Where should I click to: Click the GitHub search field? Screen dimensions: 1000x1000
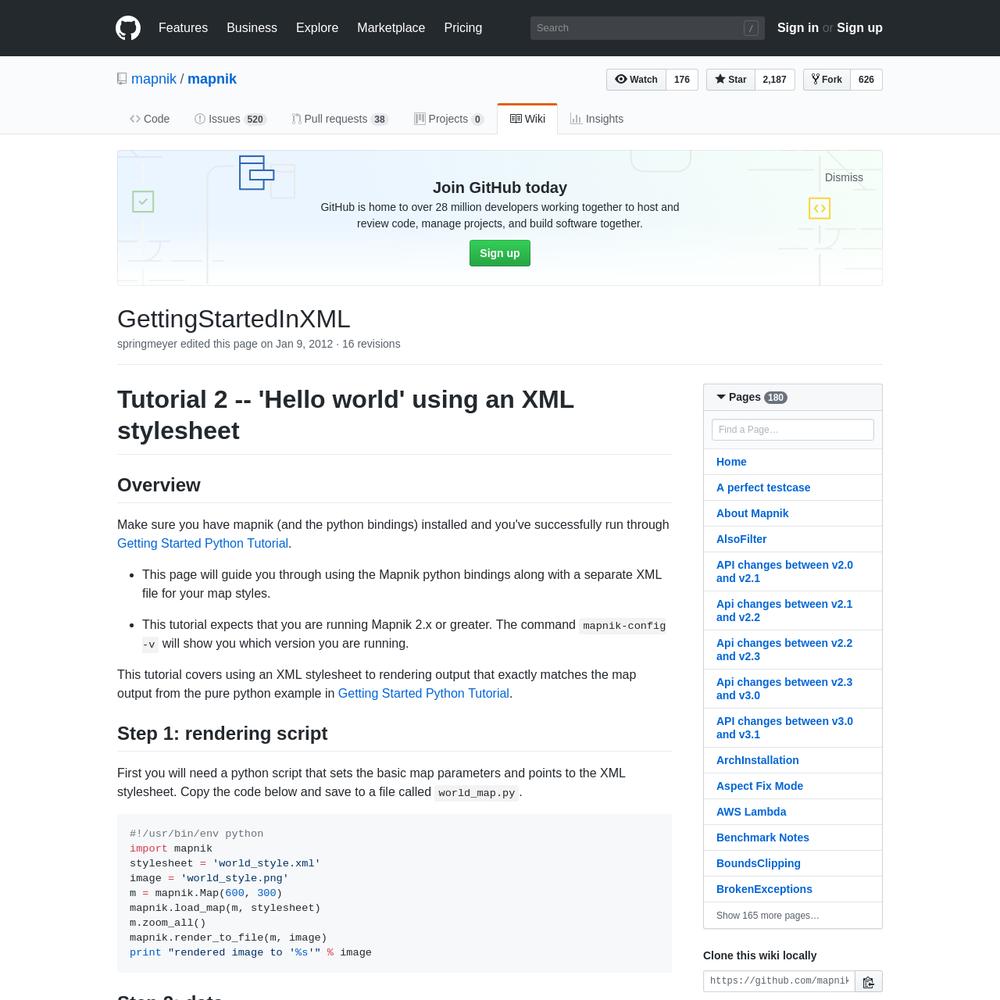(x=647, y=28)
